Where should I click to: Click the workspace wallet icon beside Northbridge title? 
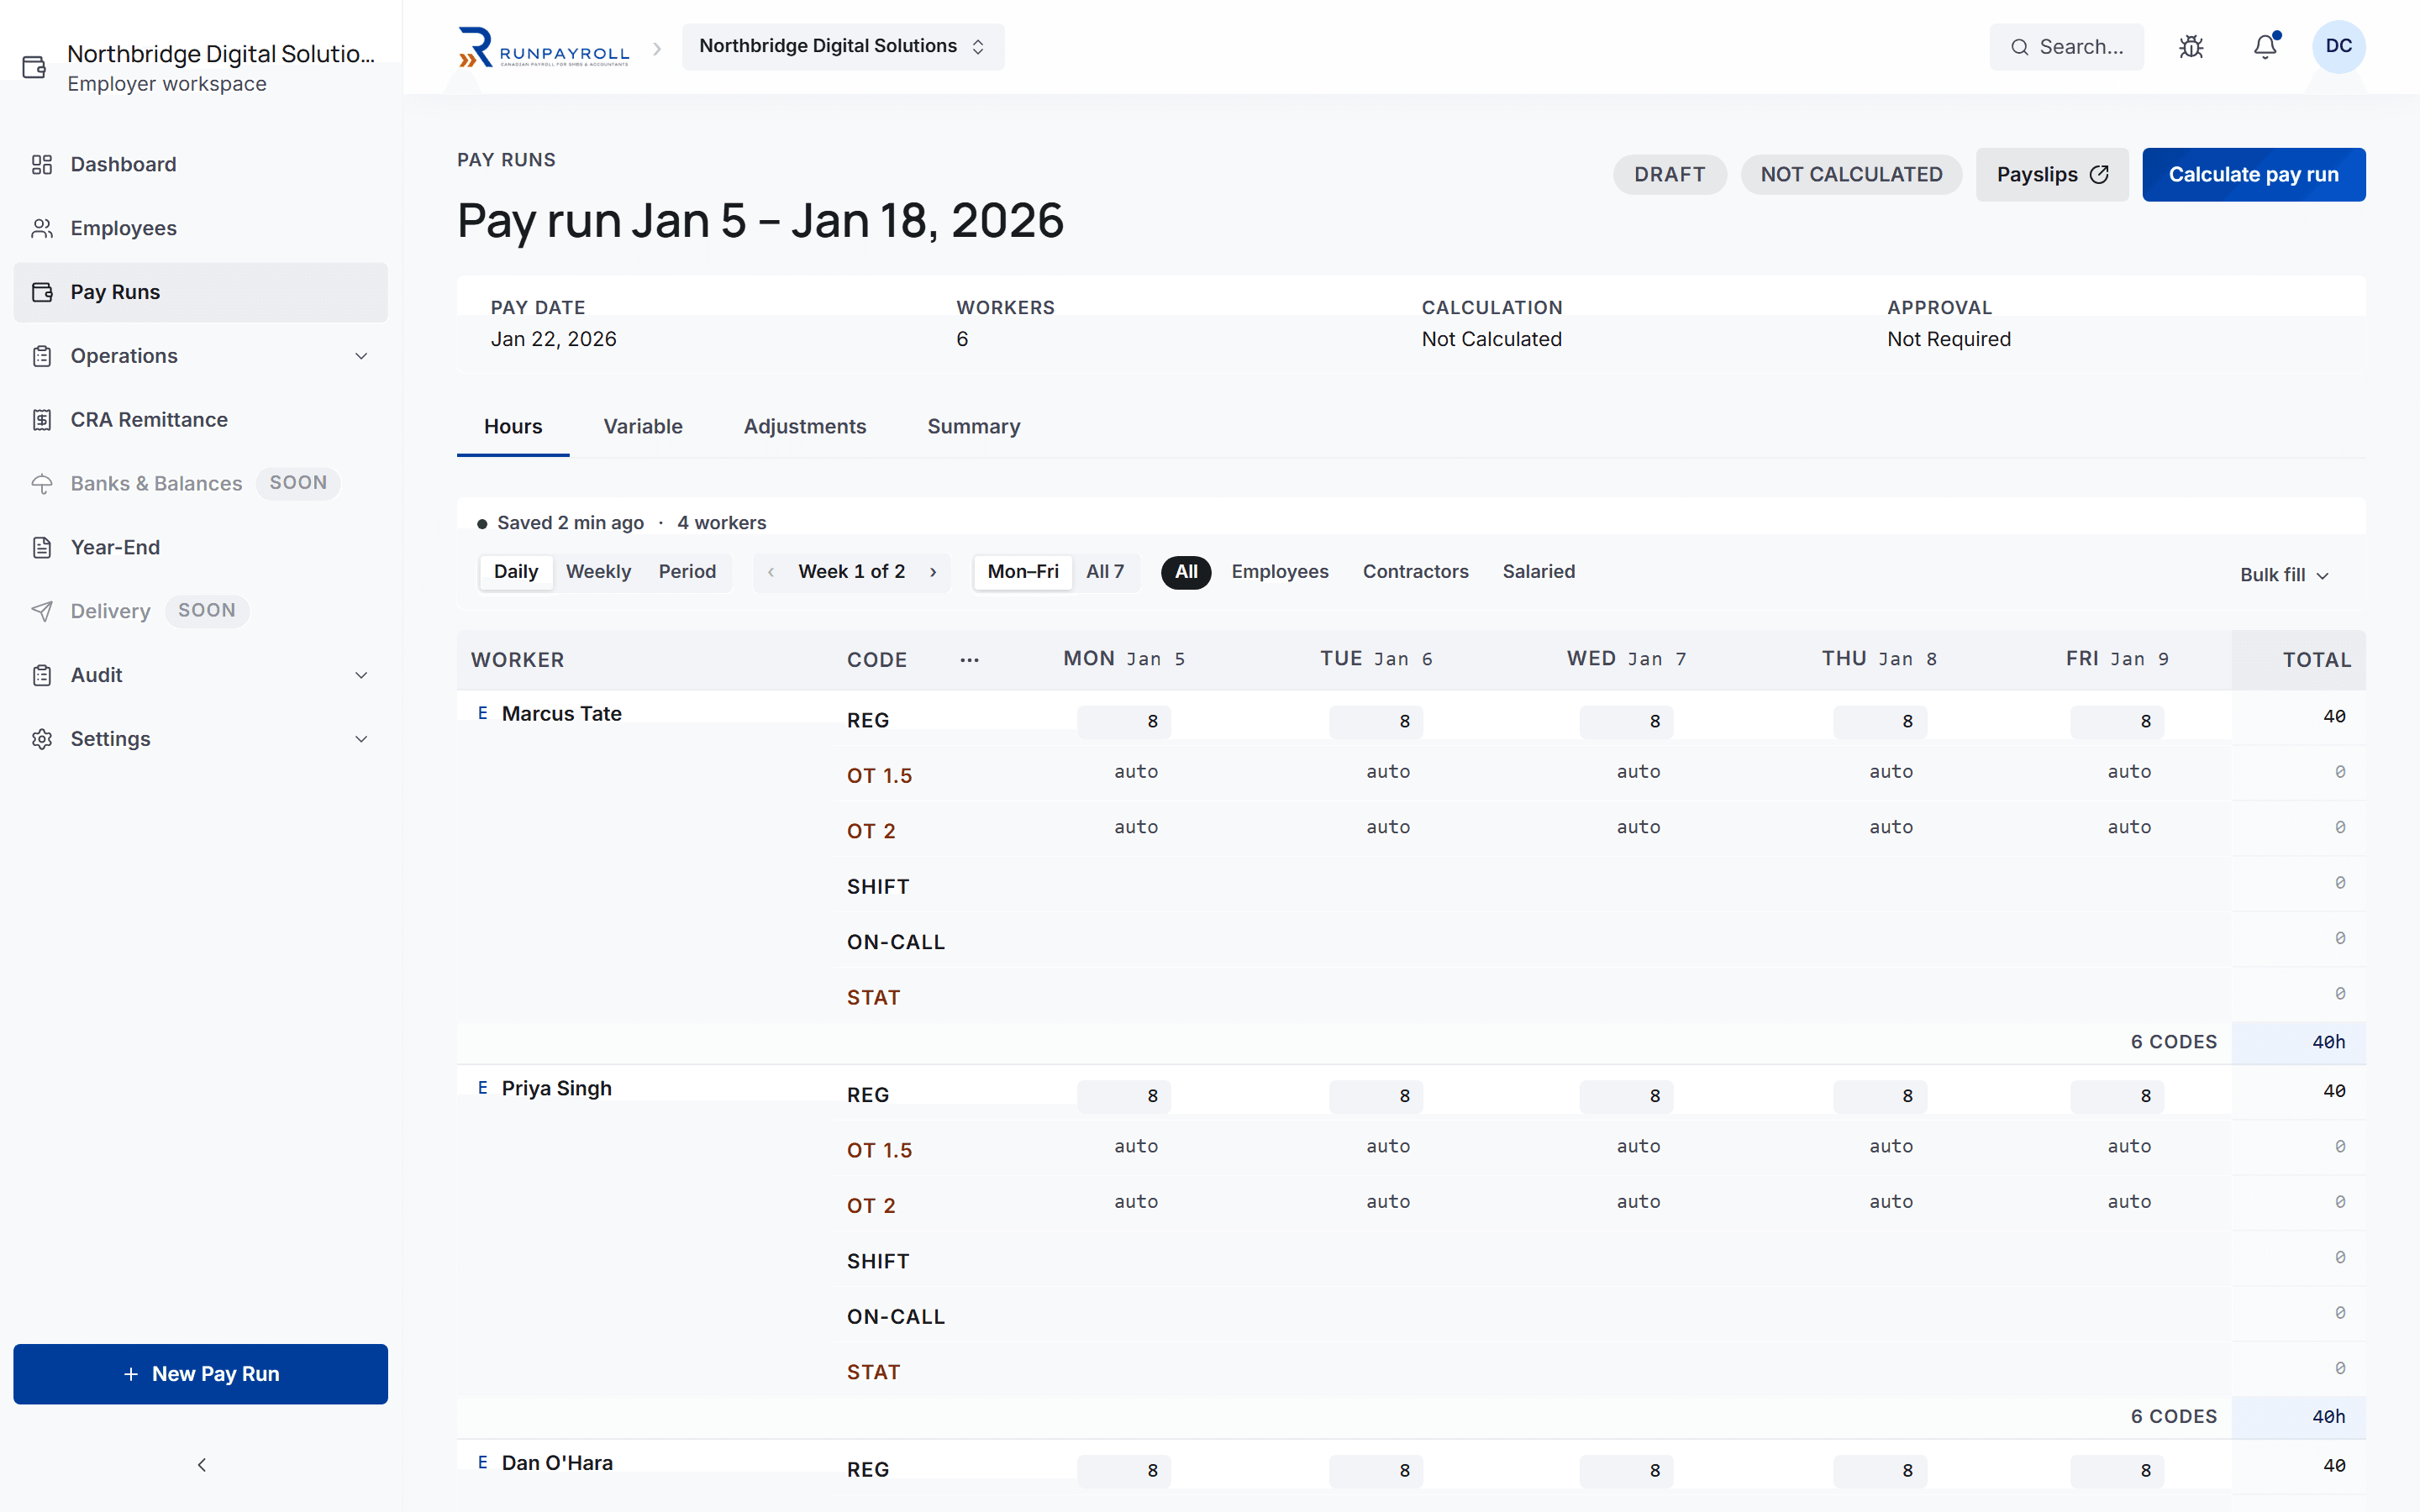click(34, 67)
